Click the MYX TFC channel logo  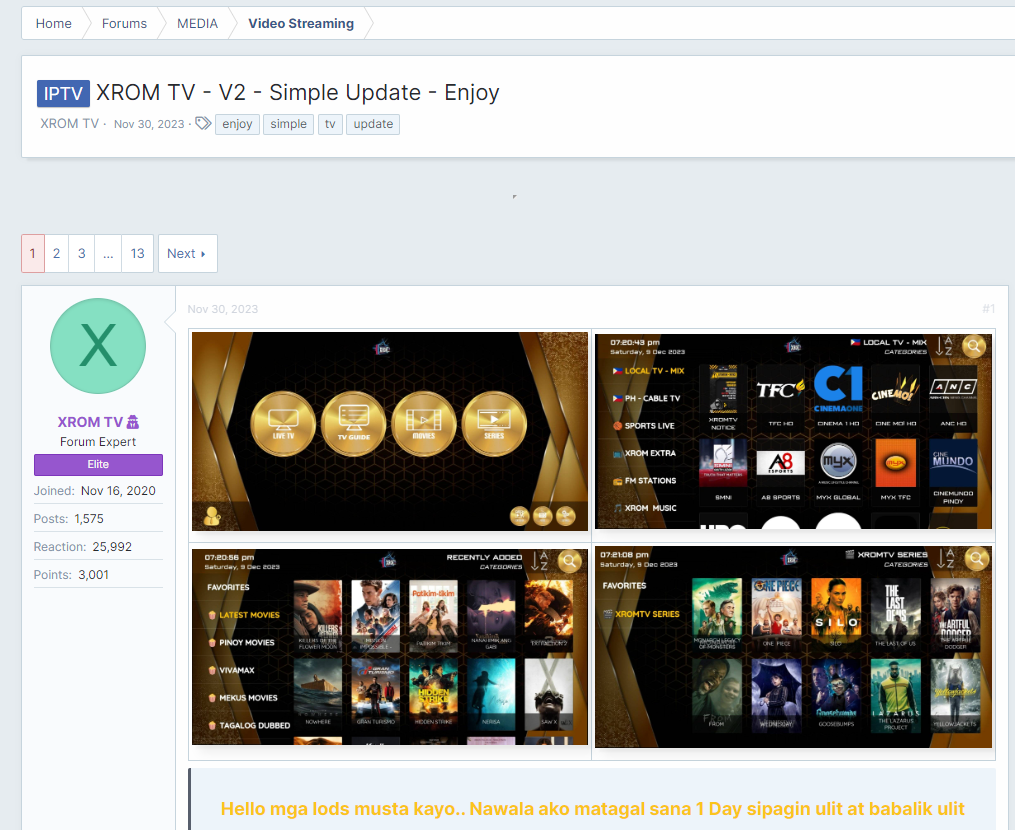click(895, 464)
